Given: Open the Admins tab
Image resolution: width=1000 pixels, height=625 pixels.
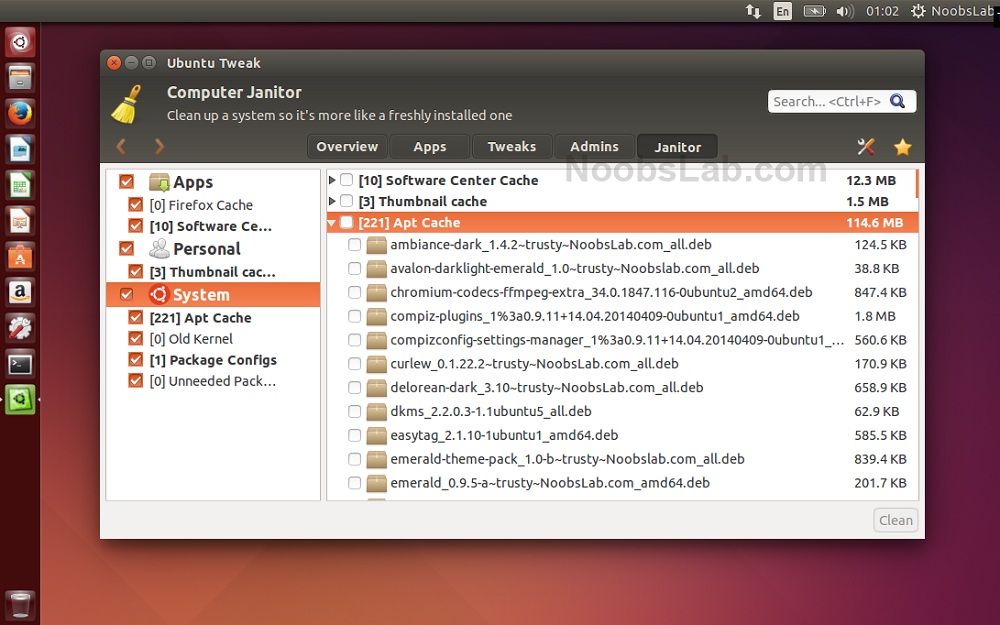Looking at the screenshot, I should pos(594,147).
